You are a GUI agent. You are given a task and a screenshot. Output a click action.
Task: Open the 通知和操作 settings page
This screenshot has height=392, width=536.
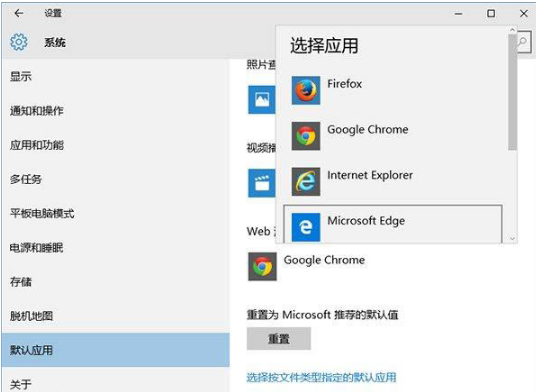click(x=116, y=110)
